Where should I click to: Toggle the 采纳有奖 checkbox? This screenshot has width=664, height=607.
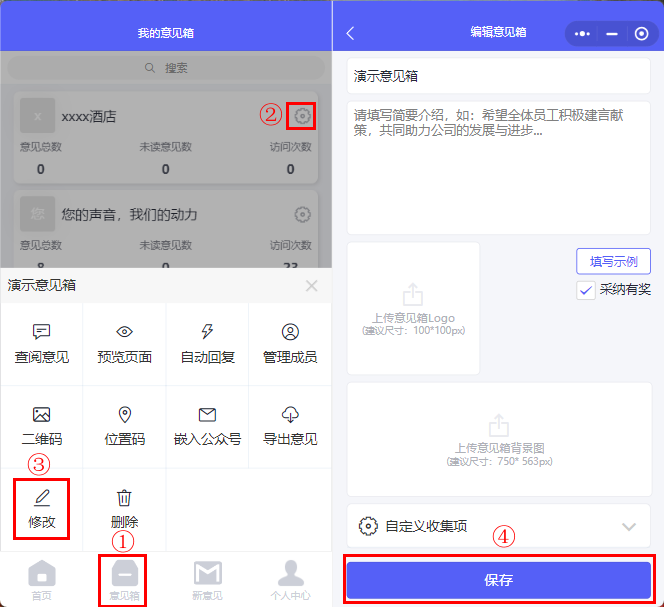tap(586, 290)
